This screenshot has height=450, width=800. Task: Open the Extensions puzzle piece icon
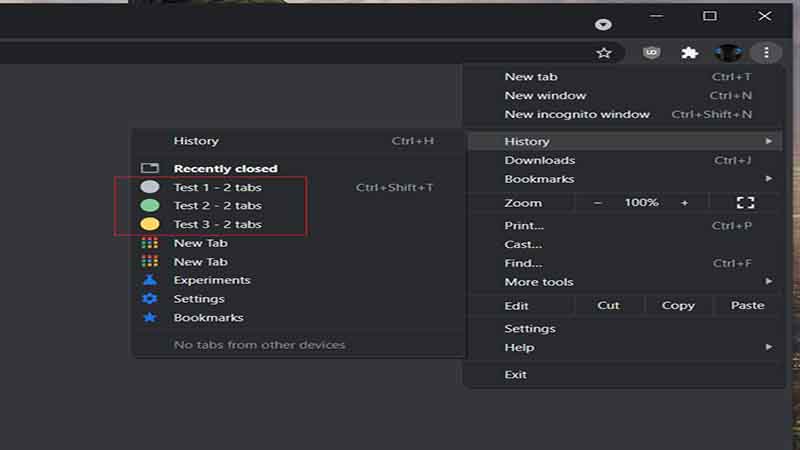pyautogui.click(x=689, y=53)
